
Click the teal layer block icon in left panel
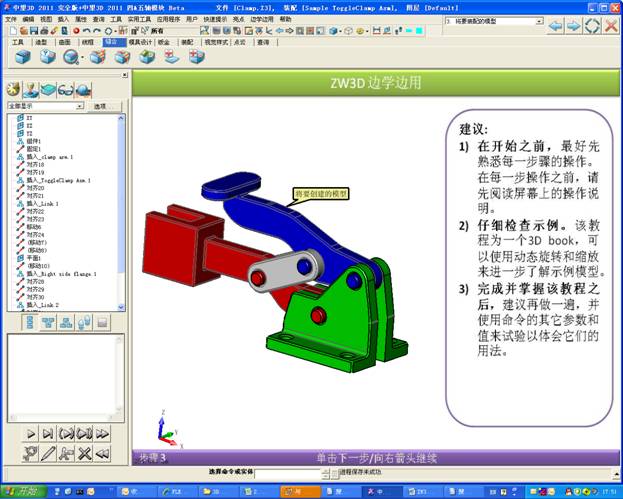click(48, 90)
